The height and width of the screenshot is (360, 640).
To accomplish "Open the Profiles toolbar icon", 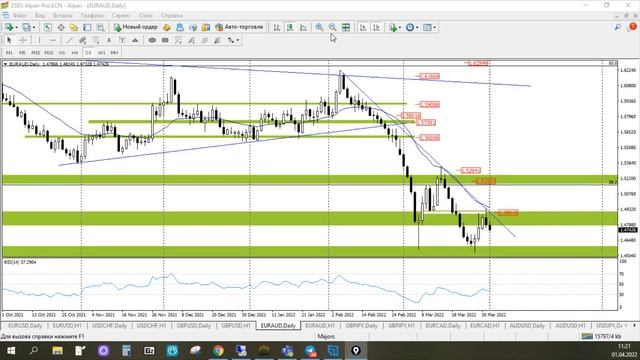I will [26, 27].
